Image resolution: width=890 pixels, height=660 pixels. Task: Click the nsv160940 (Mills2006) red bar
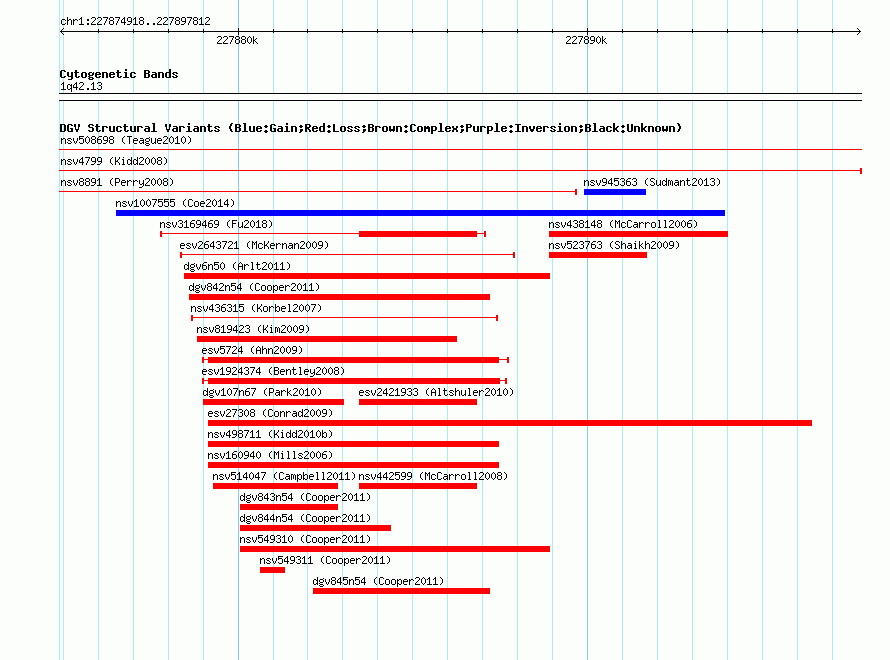pyautogui.click(x=354, y=465)
